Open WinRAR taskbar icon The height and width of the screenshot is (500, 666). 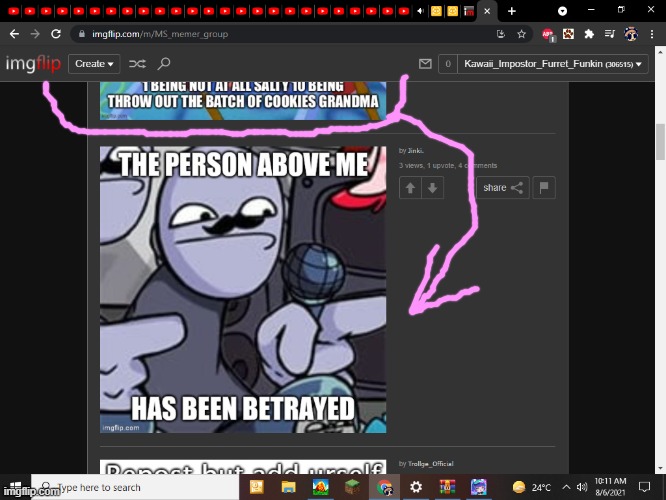(447, 487)
